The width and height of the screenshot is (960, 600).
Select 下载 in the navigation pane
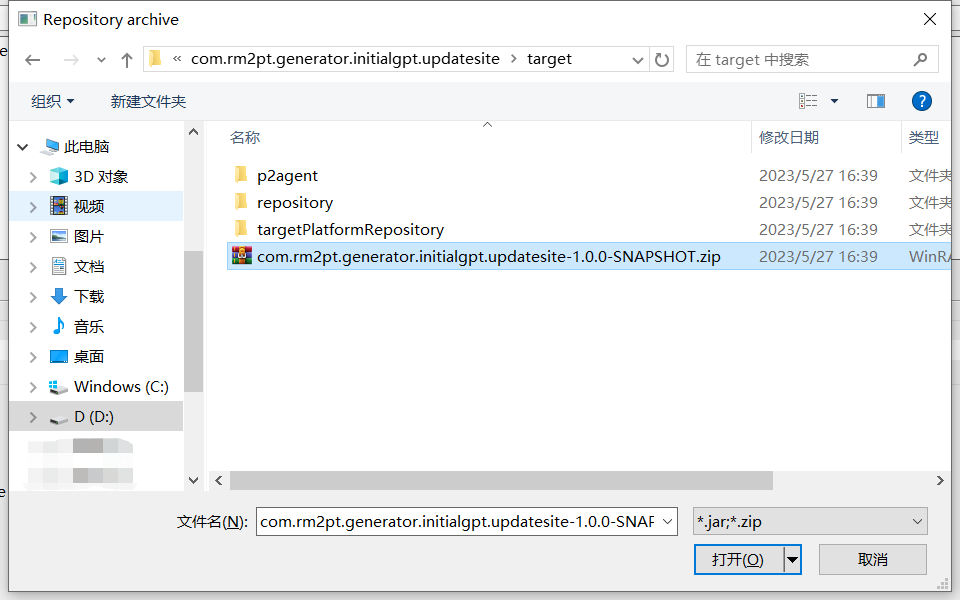coord(89,297)
